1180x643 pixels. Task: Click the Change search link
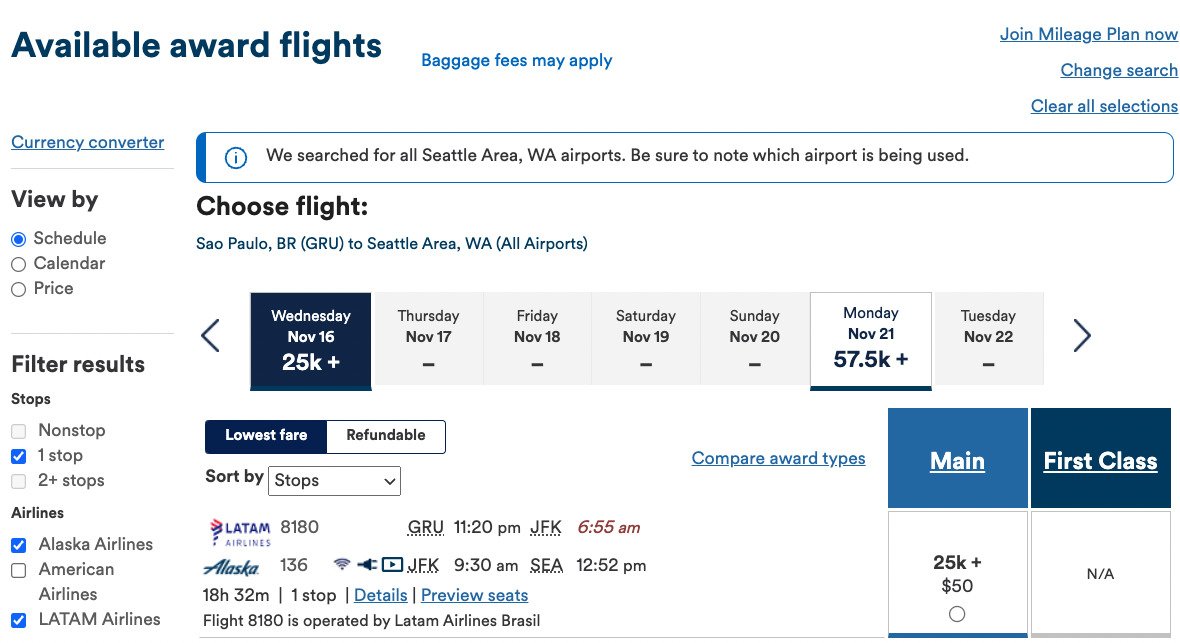coord(1119,70)
